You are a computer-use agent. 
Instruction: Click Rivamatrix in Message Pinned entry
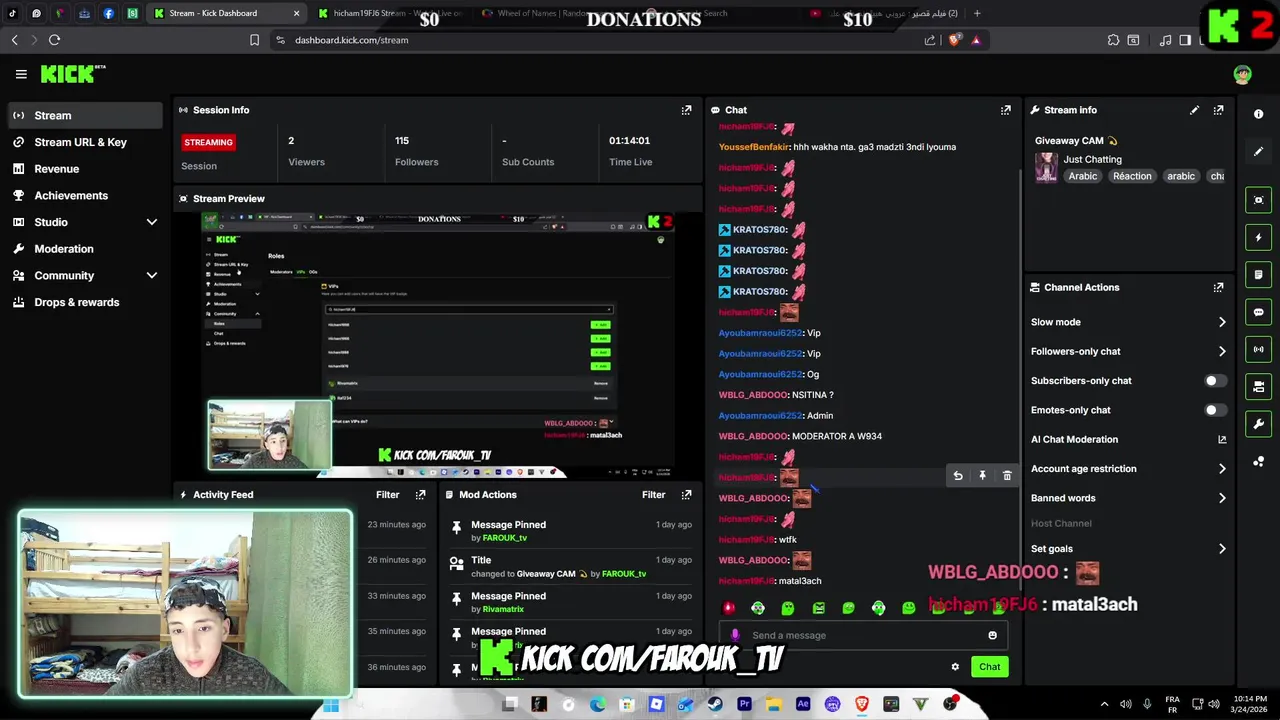(503, 609)
